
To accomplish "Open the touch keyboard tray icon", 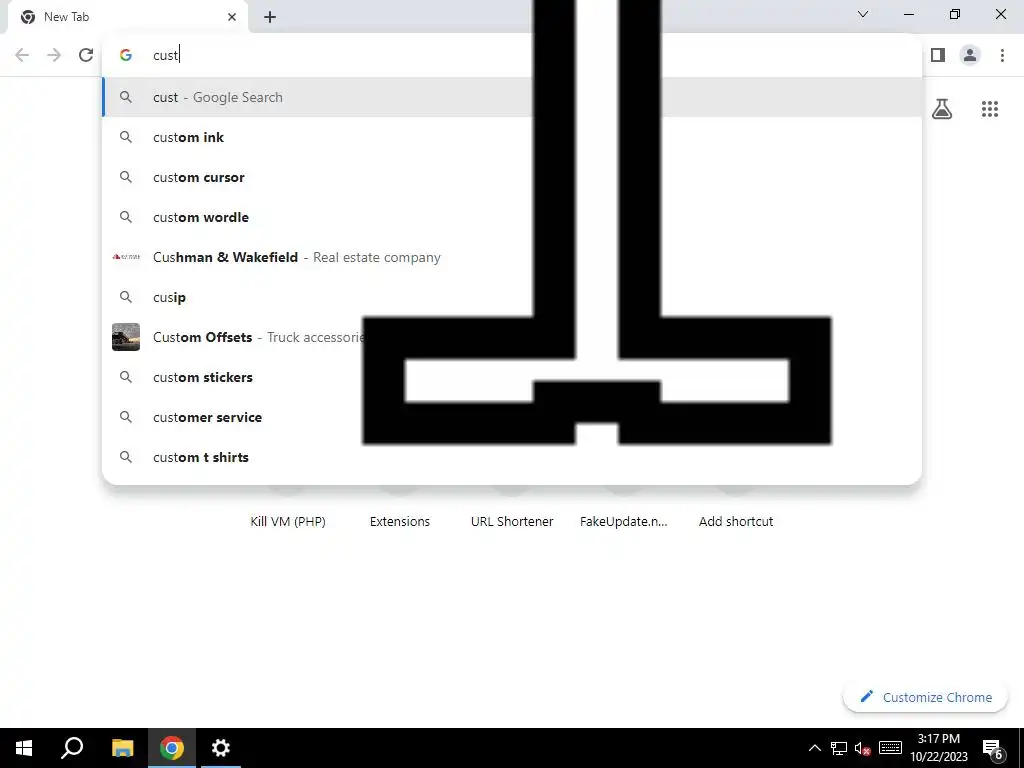I will pyautogui.click(x=890, y=748).
